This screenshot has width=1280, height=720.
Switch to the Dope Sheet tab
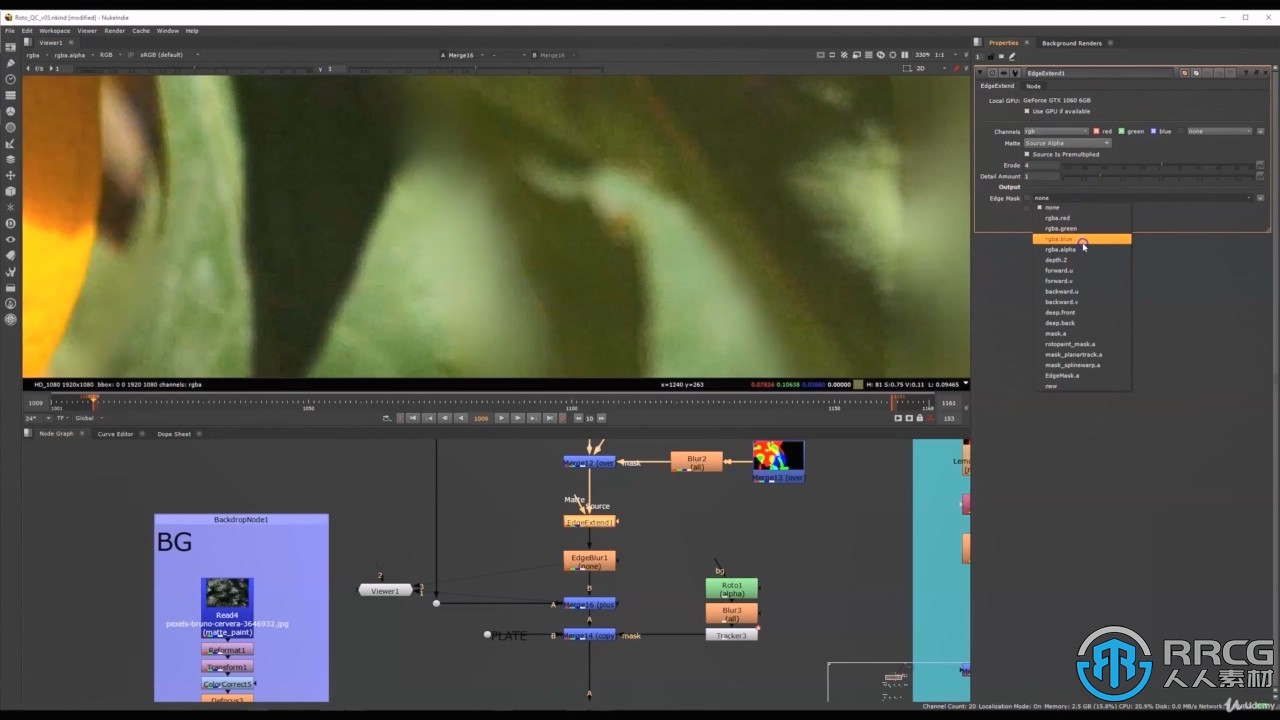click(174, 434)
